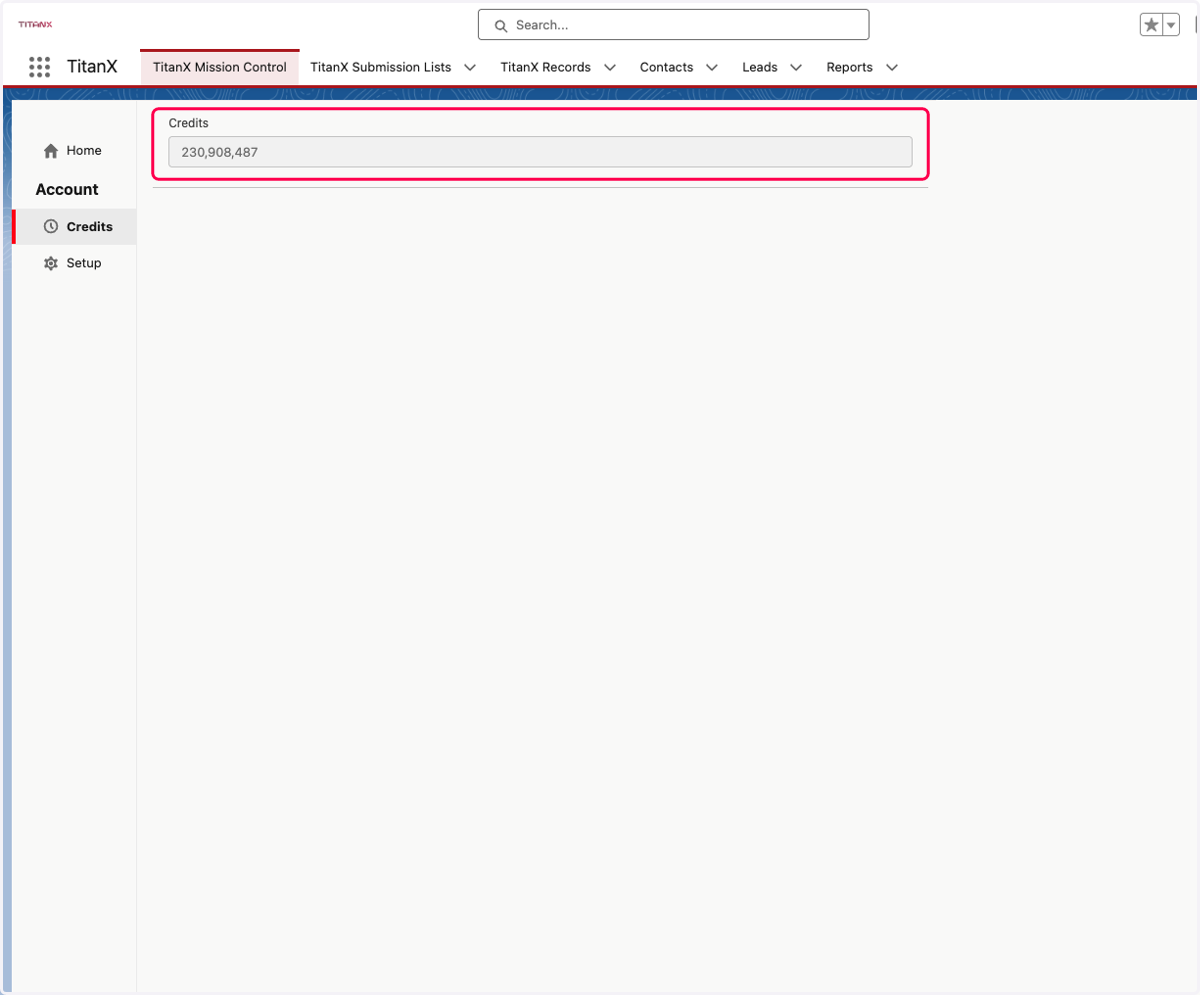Open the Leads tab
1200x995 pixels.
click(759, 67)
